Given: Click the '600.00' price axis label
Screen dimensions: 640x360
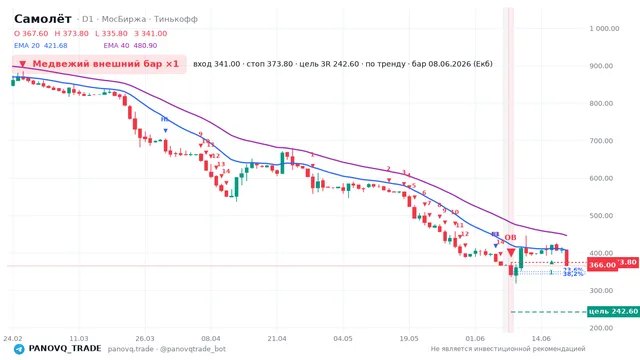Looking at the screenshot, I should (601, 178).
